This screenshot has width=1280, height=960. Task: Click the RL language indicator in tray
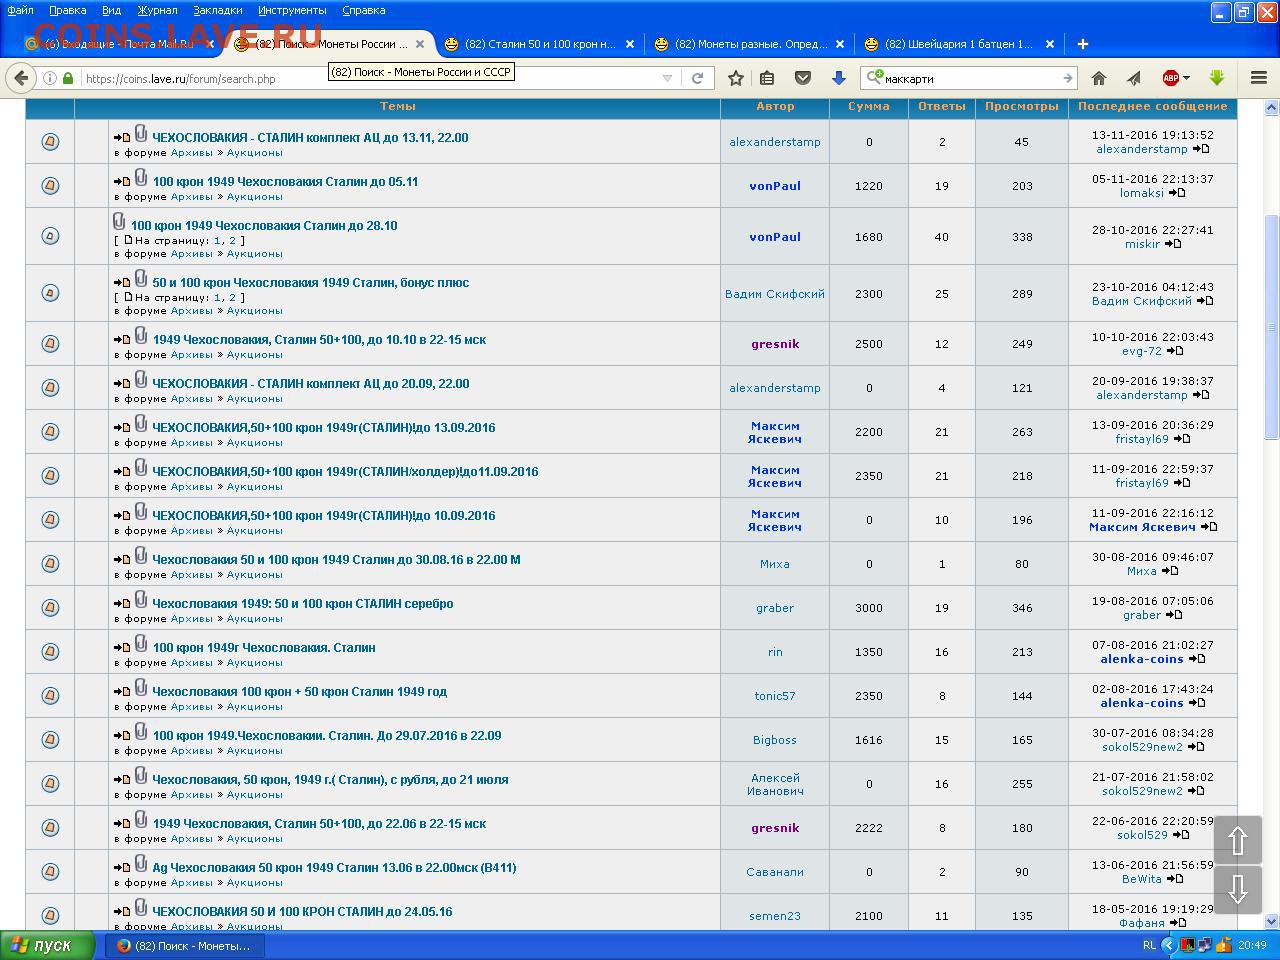(1149, 945)
